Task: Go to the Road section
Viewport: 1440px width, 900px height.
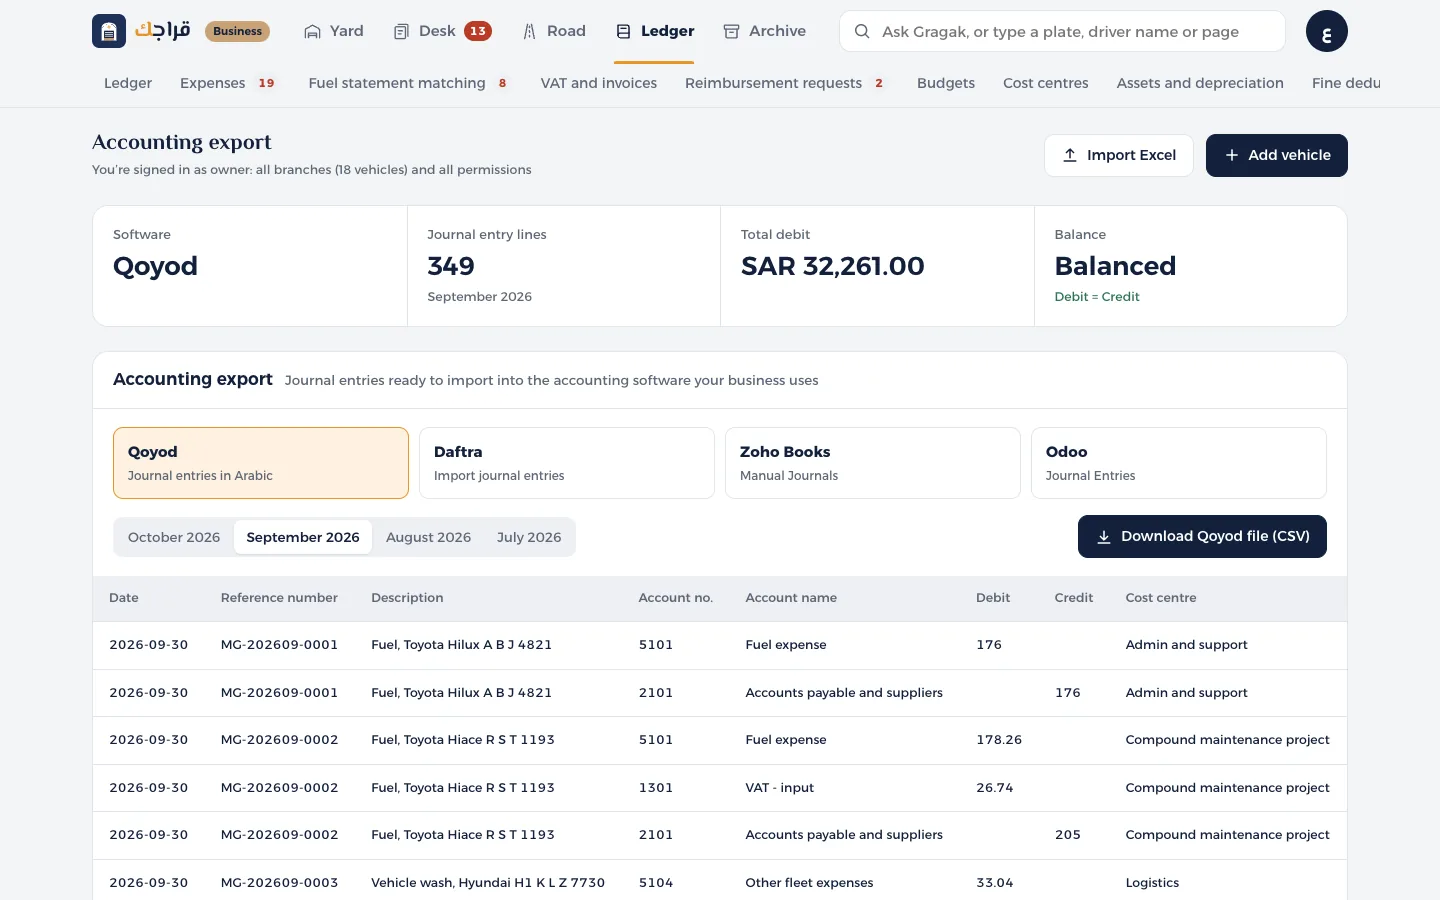Action: (x=554, y=31)
